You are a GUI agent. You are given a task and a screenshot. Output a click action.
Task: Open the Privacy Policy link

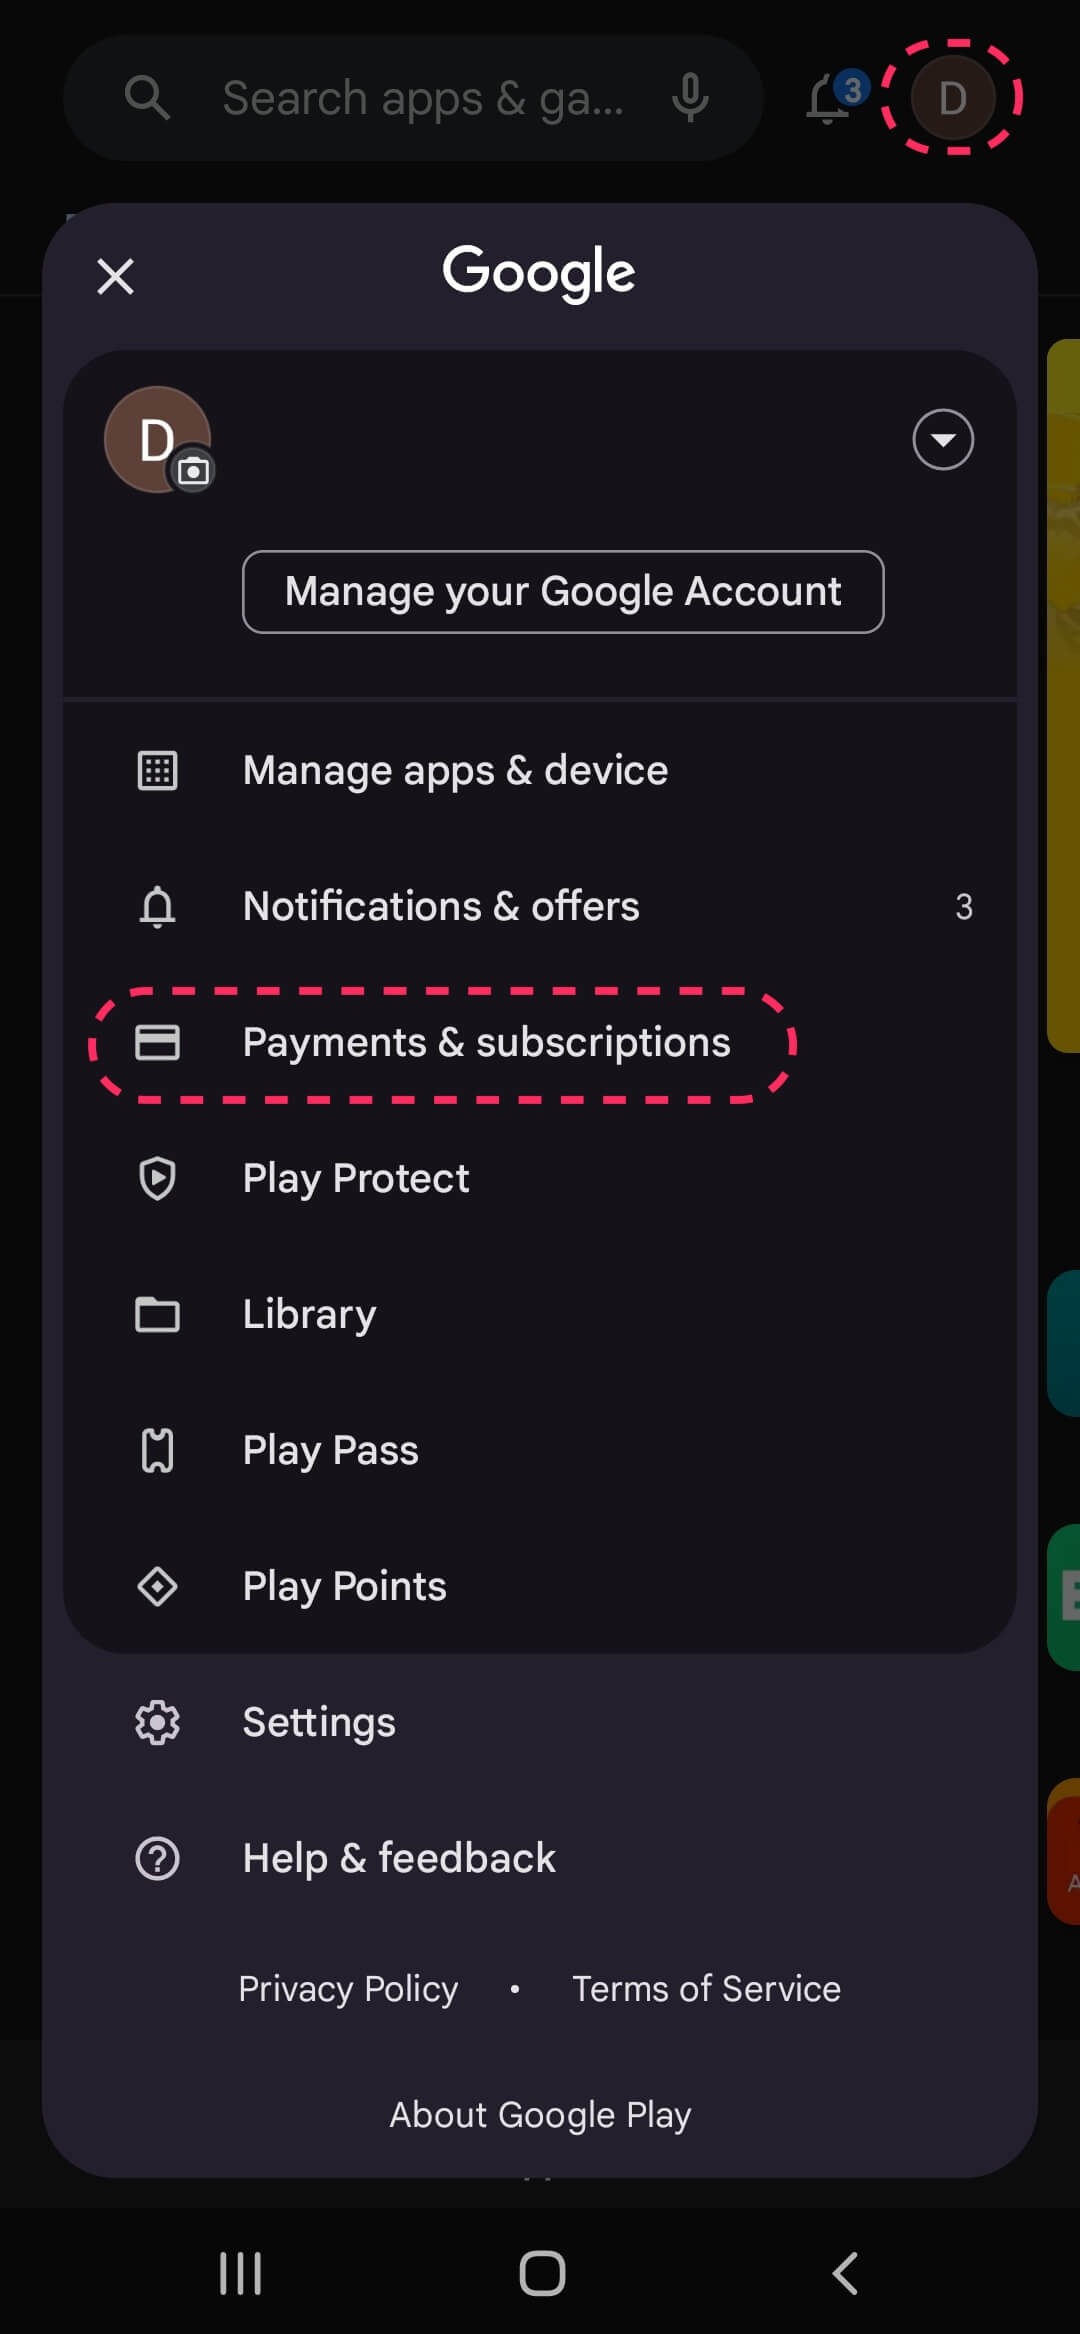(x=348, y=1989)
